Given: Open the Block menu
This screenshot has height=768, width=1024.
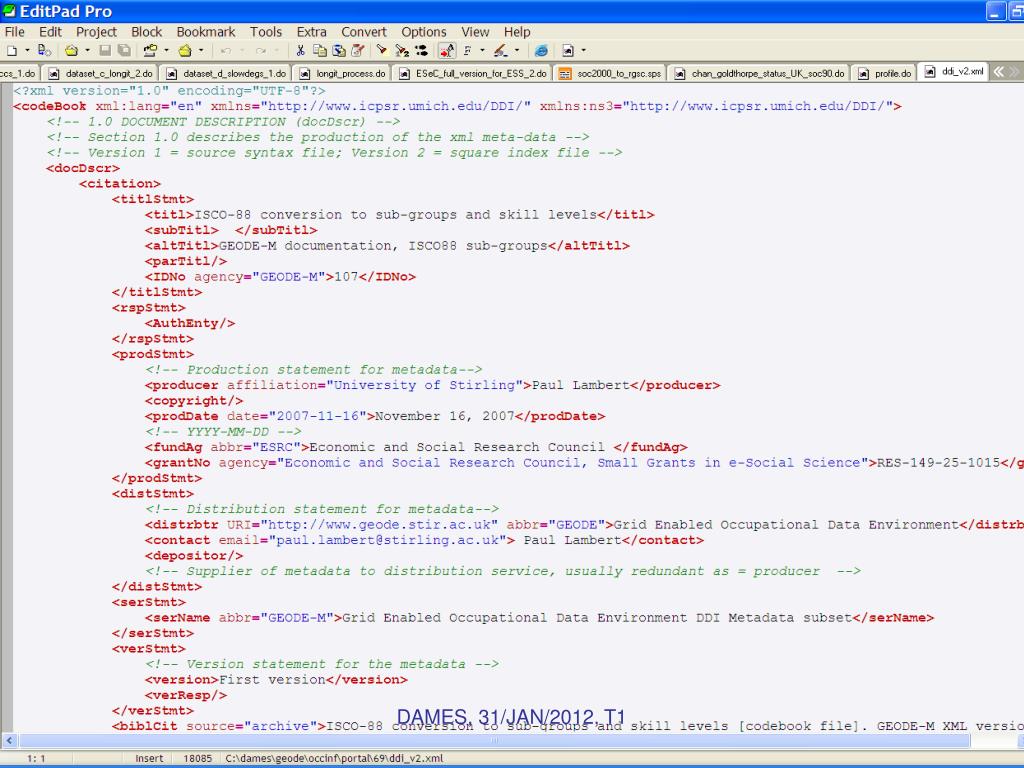Looking at the screenshot, I should 146,31.
